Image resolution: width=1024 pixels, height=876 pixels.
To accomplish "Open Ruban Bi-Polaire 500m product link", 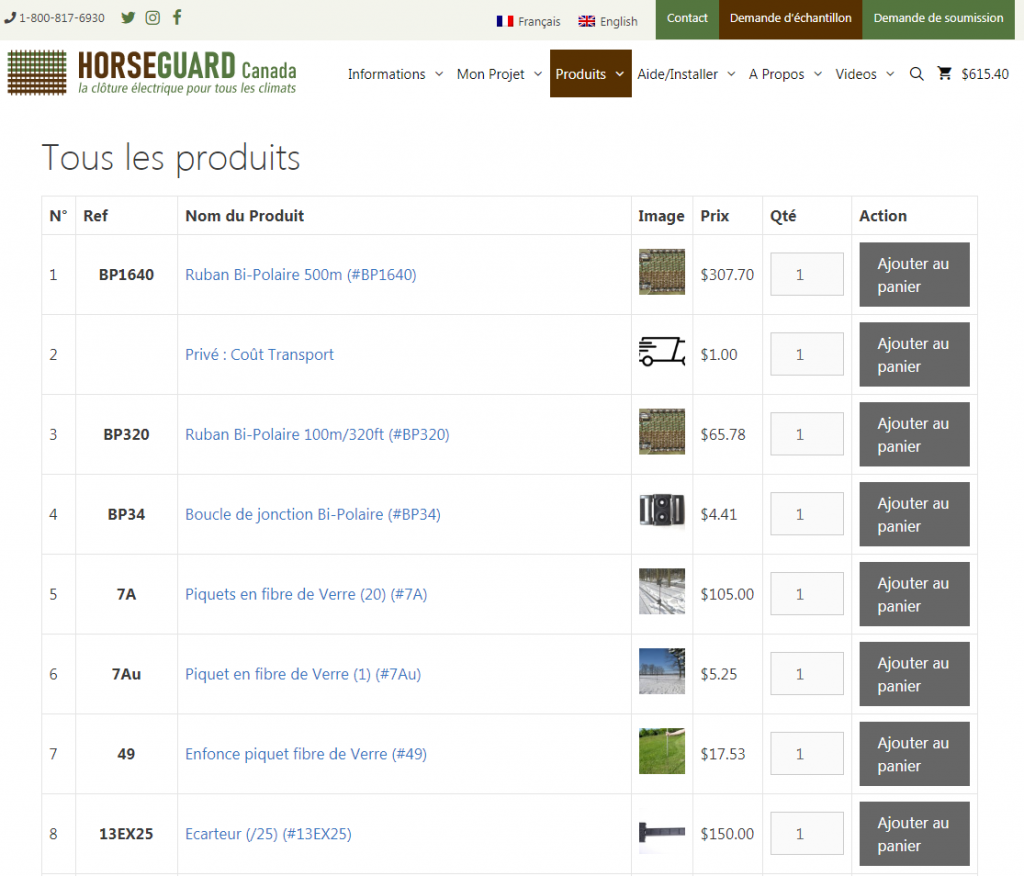I will coord(300,274).
